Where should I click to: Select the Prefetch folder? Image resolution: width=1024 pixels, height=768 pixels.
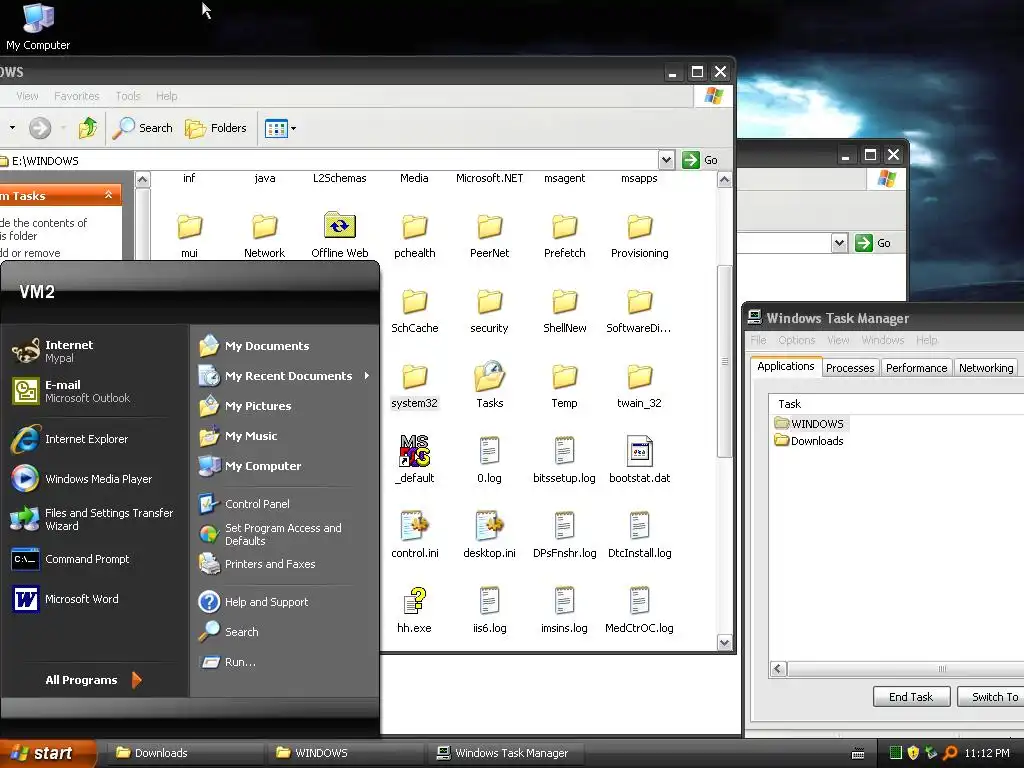pos(564,235)
